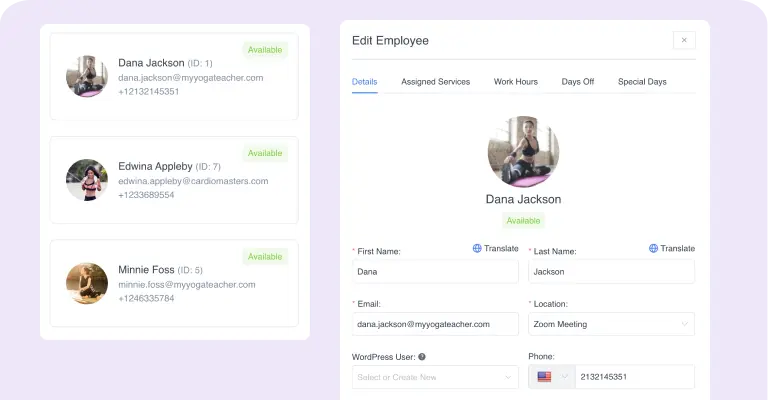Viewport: 768px width, 400px height.
Task: Click Translate link for Last Name
Action: [677, 248]
